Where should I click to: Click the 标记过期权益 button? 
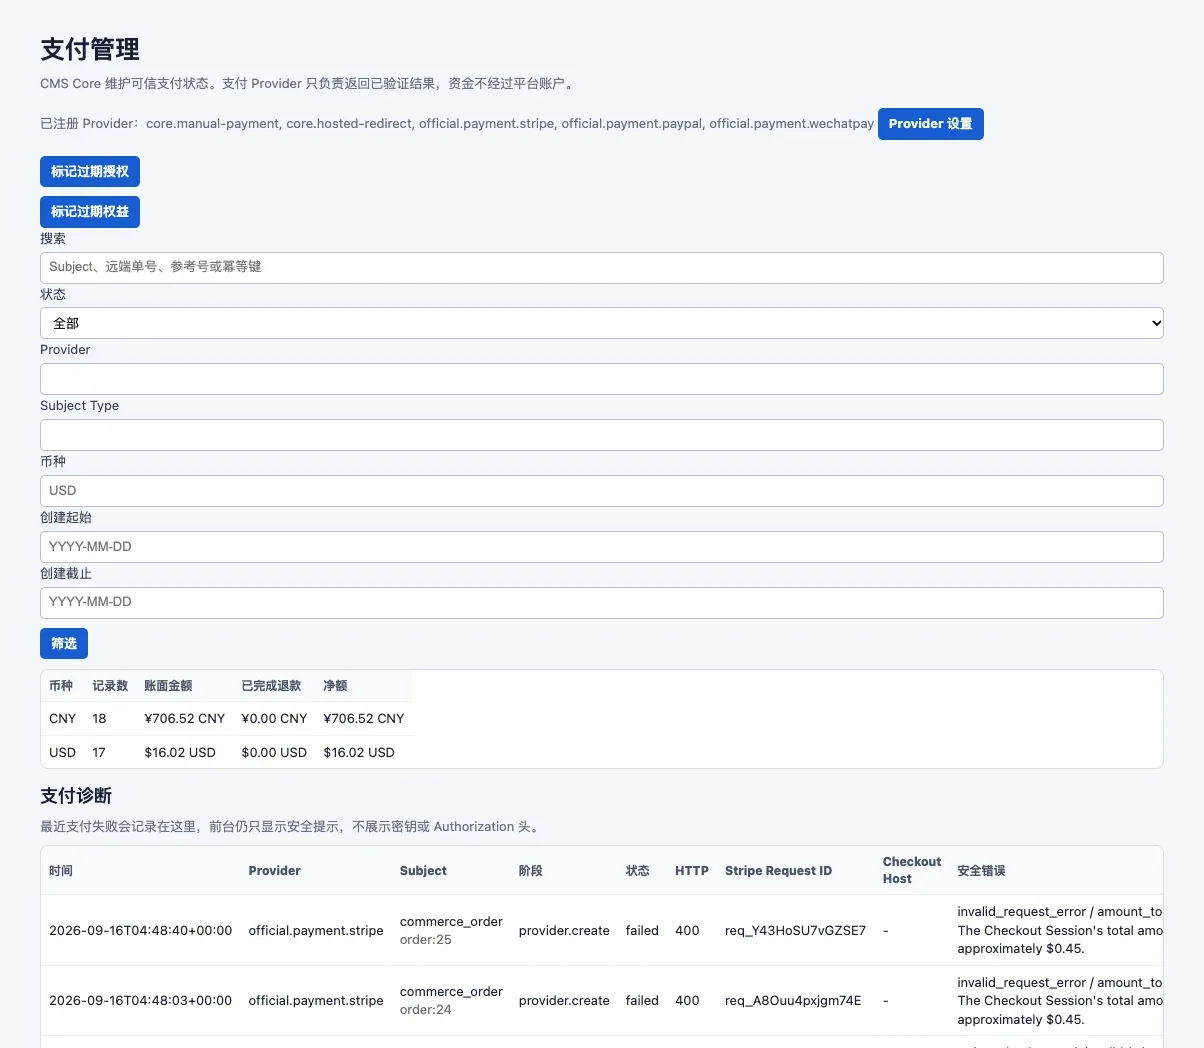[x=90, y=212]
